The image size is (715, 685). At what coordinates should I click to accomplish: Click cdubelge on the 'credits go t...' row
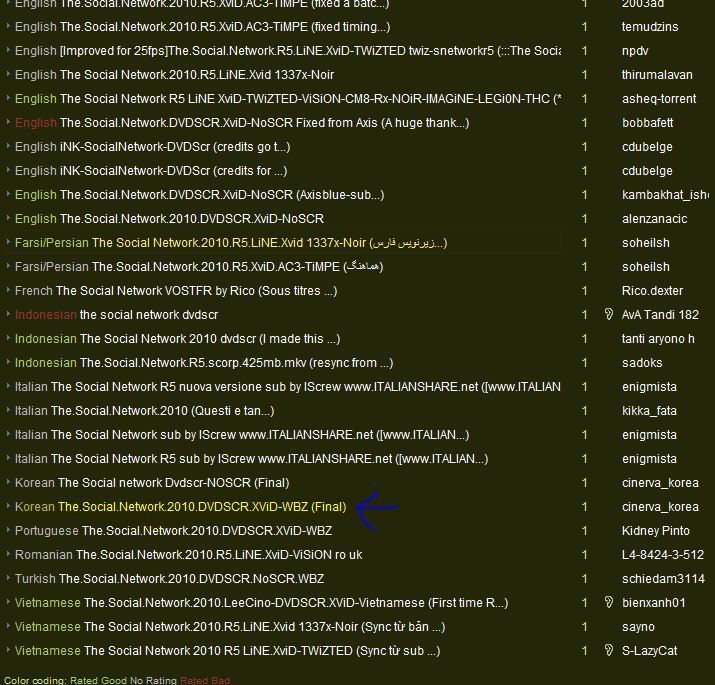tap(647, 147)
